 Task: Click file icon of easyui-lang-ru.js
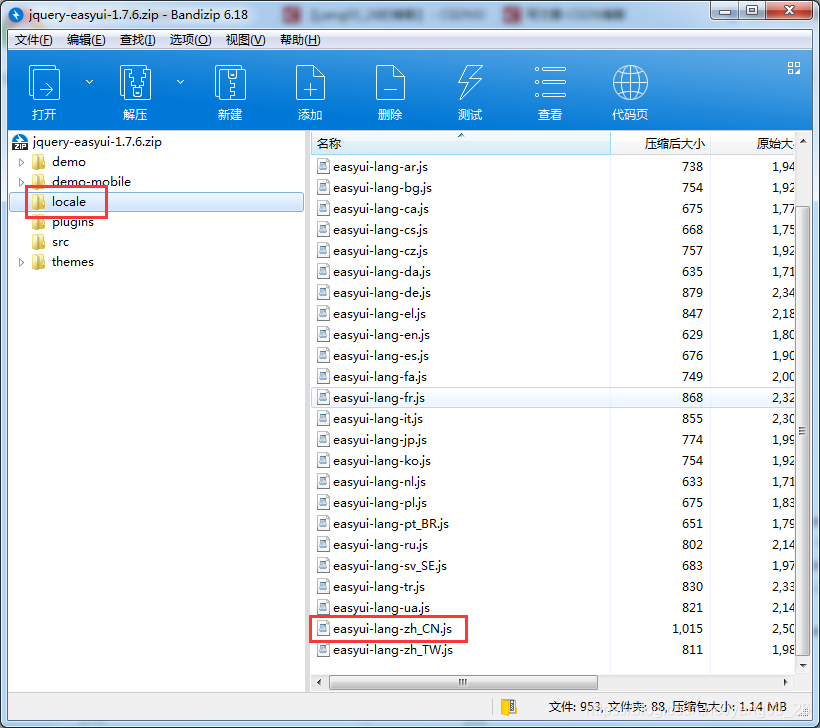pos(323,545)
